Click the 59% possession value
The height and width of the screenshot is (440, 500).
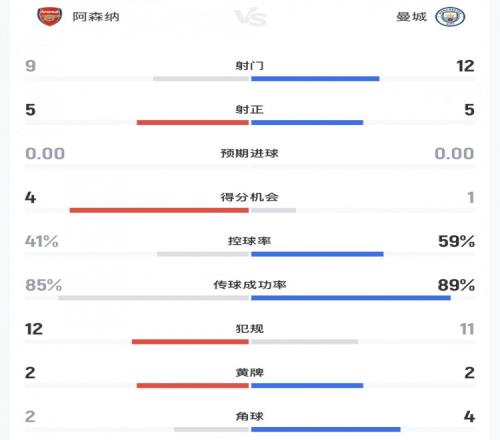point(456,241)
